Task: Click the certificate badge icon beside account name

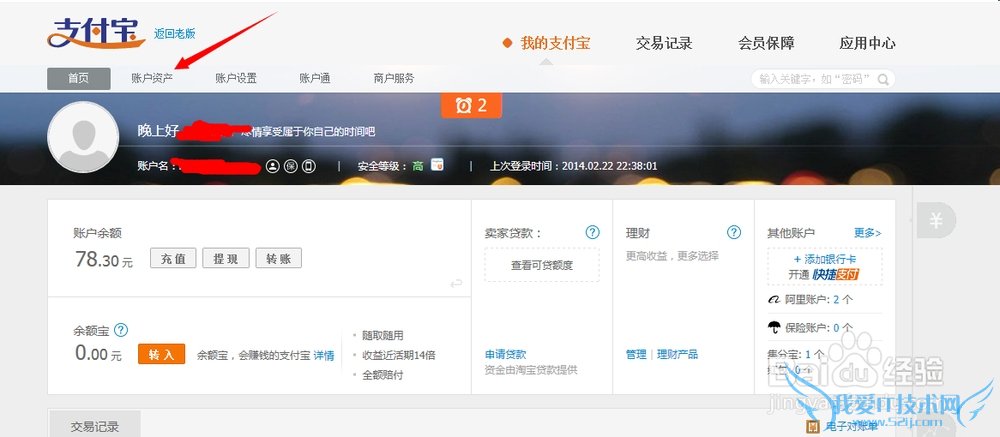Action: pyautogui.click(x=291, y=166)
